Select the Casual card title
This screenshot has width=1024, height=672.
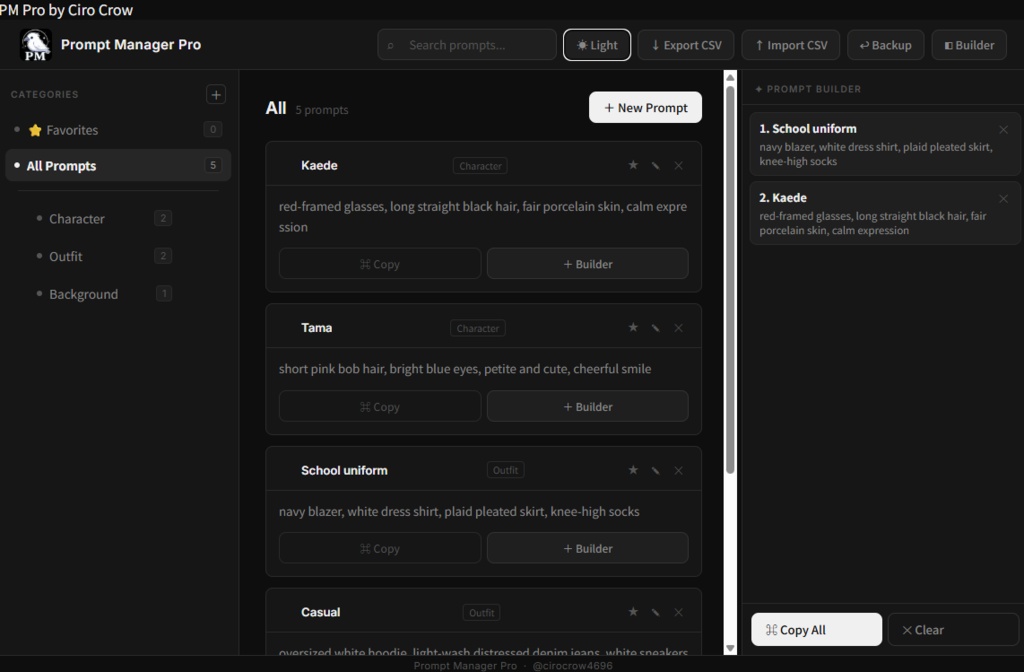tap(321, 612)
